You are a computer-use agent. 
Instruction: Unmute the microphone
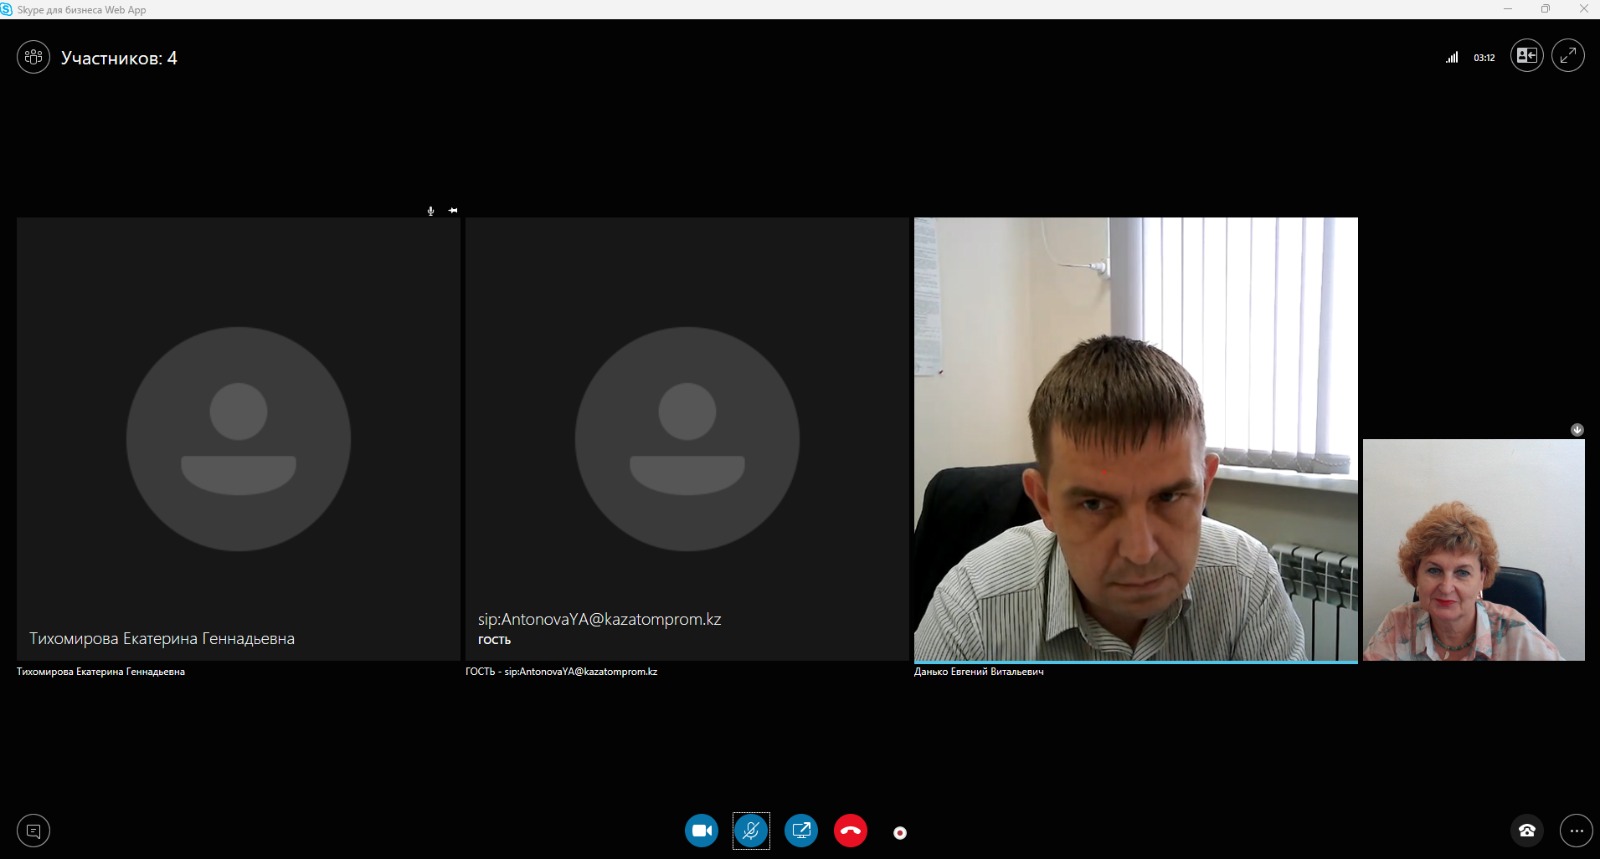point(751,831)
